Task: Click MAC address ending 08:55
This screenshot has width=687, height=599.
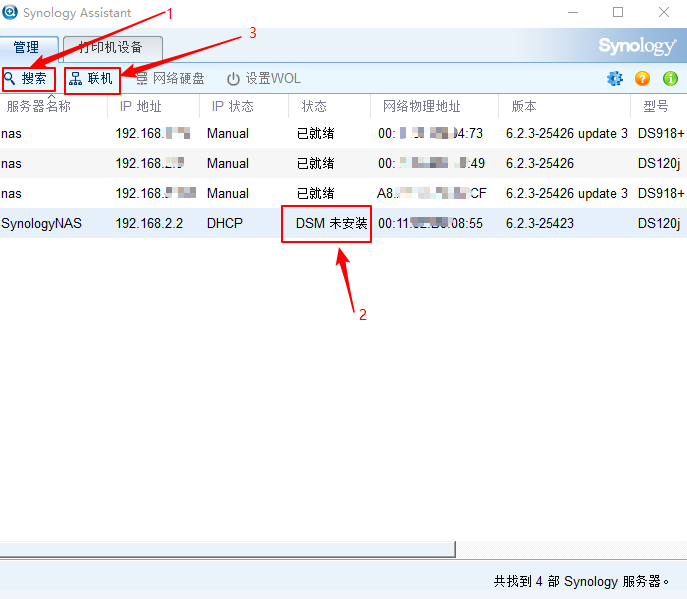Action: pos(430,223)
